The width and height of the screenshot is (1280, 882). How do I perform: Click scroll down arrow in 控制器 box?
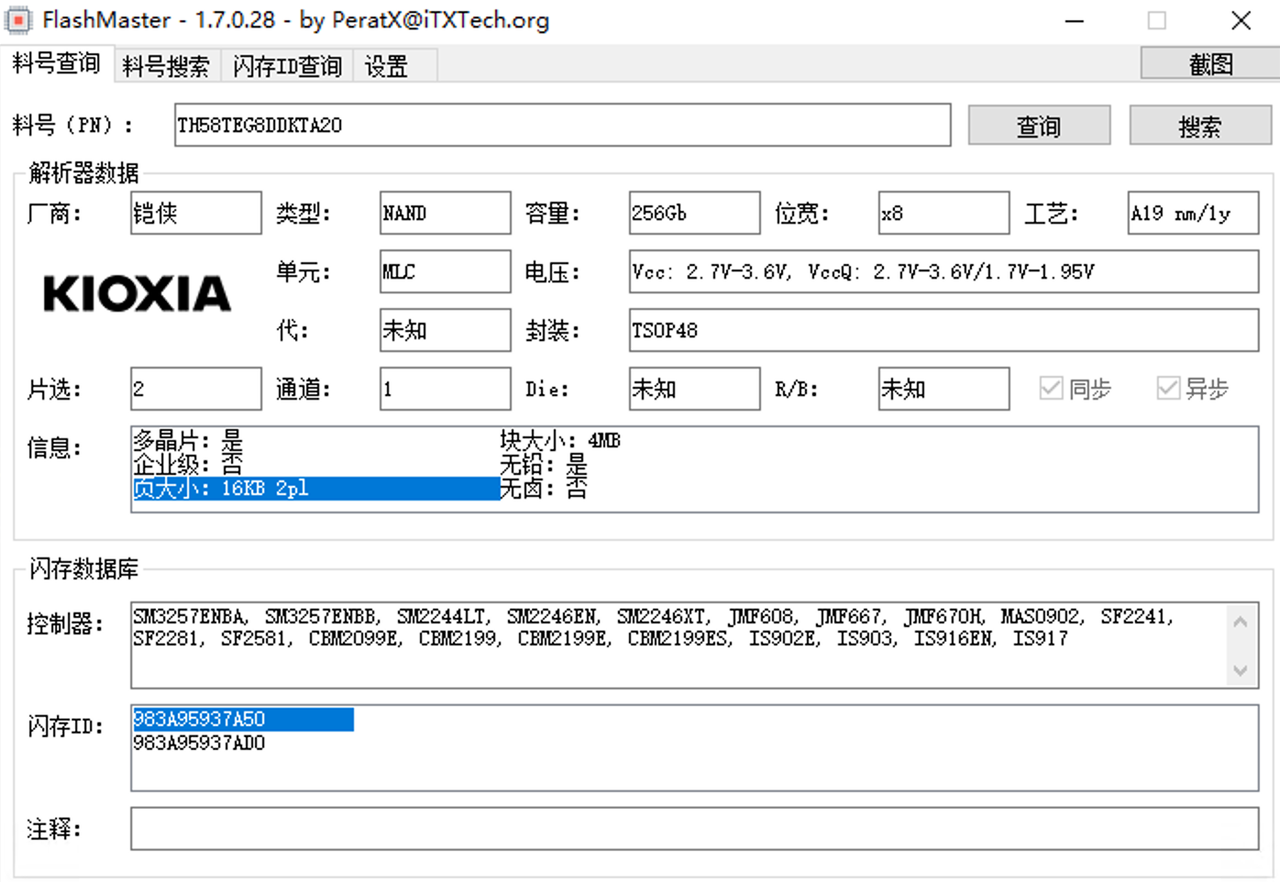tap(1241, 670)
